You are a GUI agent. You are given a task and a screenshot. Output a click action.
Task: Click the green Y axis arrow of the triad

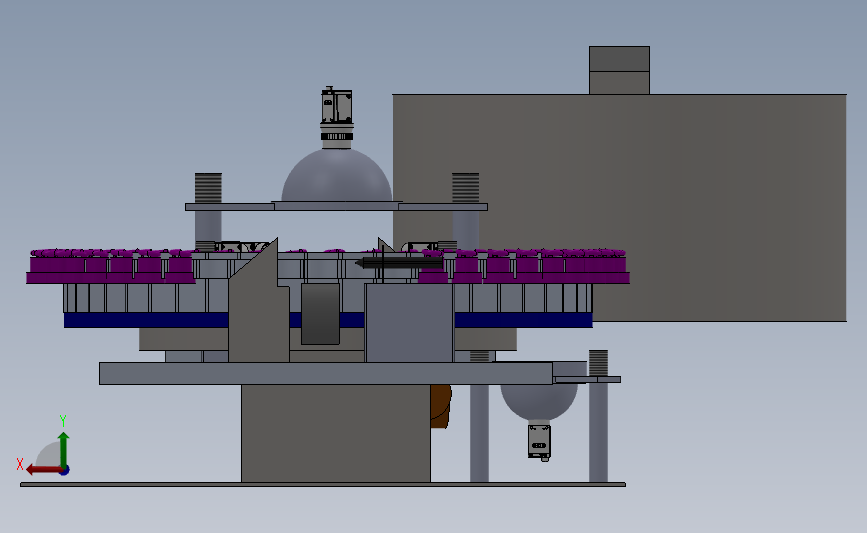coord(64,449)
